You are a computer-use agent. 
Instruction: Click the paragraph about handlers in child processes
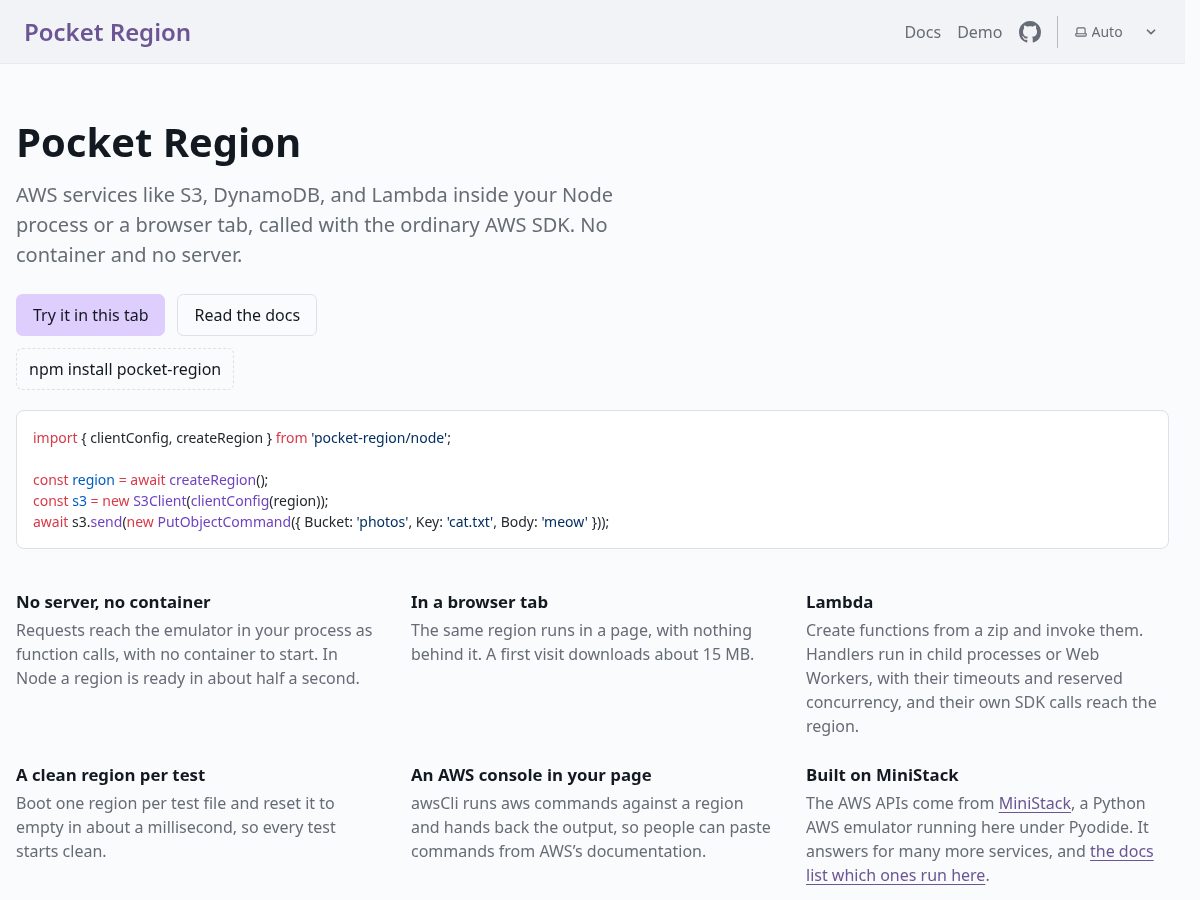pos(981,678)
